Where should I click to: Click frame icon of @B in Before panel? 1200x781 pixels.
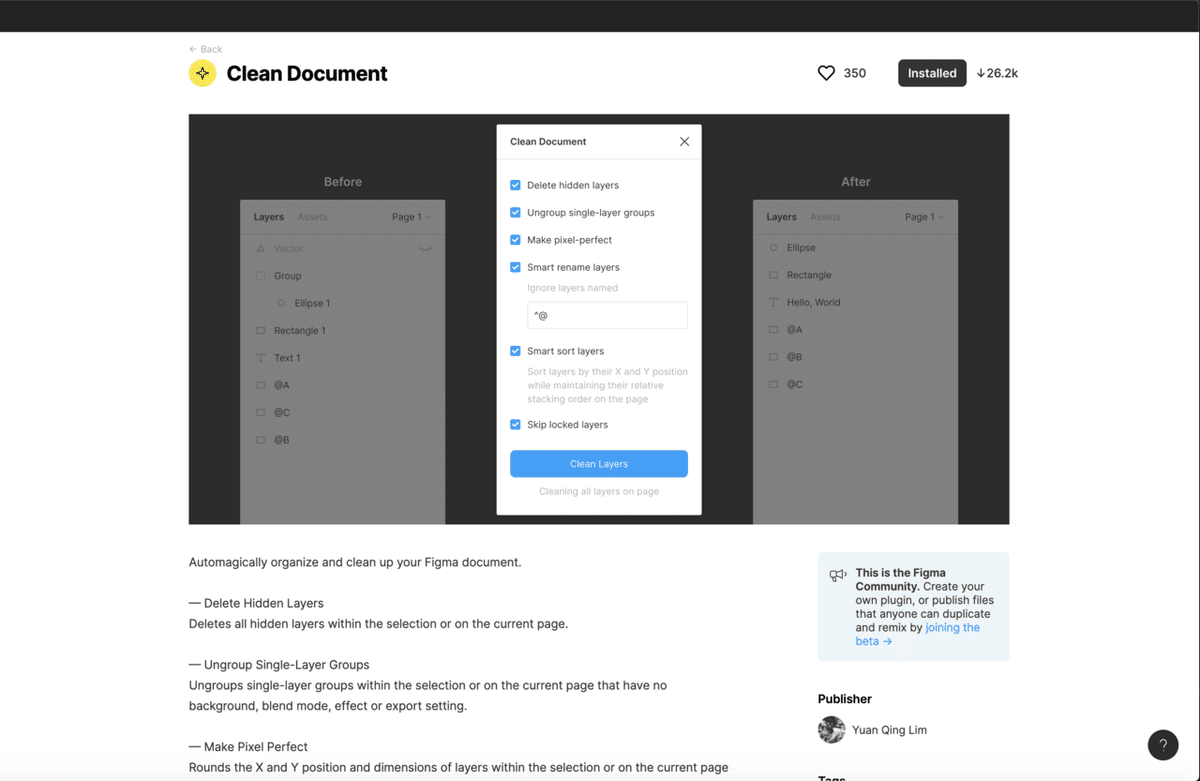click(261, 440)
